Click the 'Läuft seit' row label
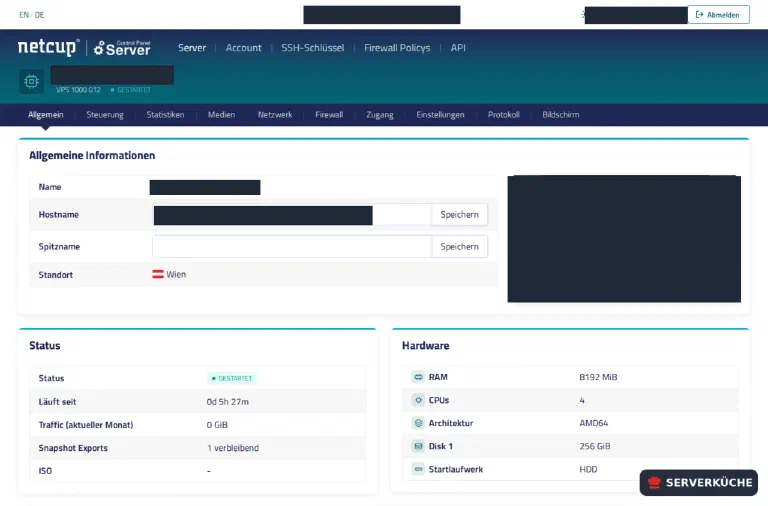Viewport: 768px width, 506px height. (x=57, y=402)
